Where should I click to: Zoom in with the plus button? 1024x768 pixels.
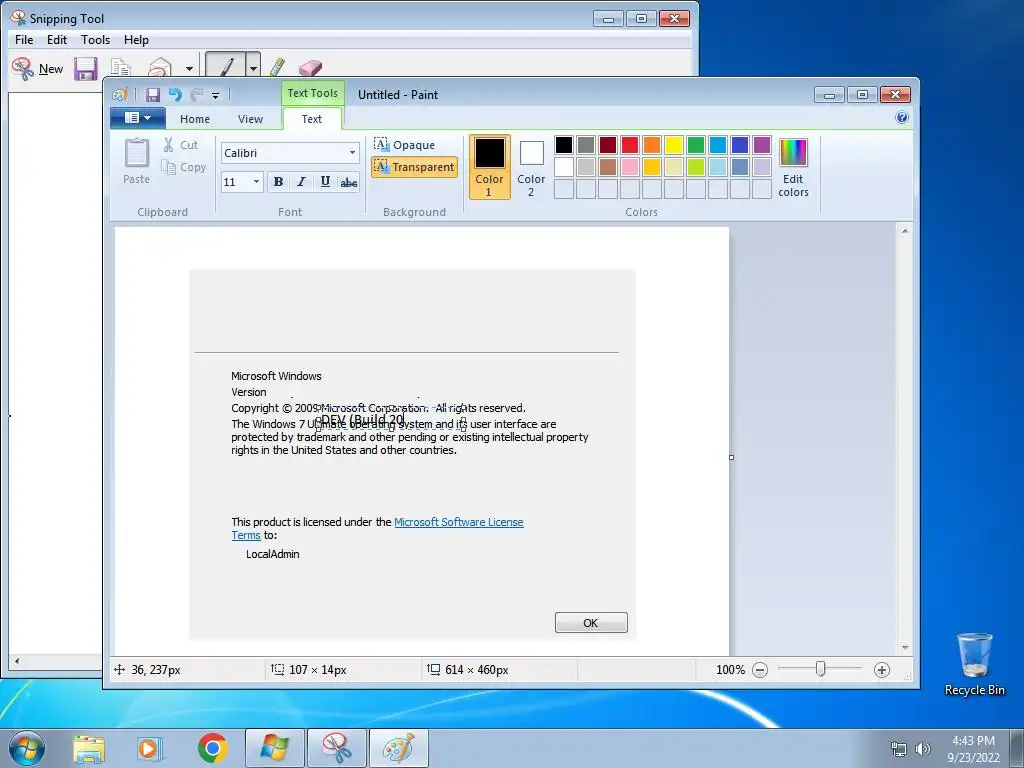click(x=882, y=670)
